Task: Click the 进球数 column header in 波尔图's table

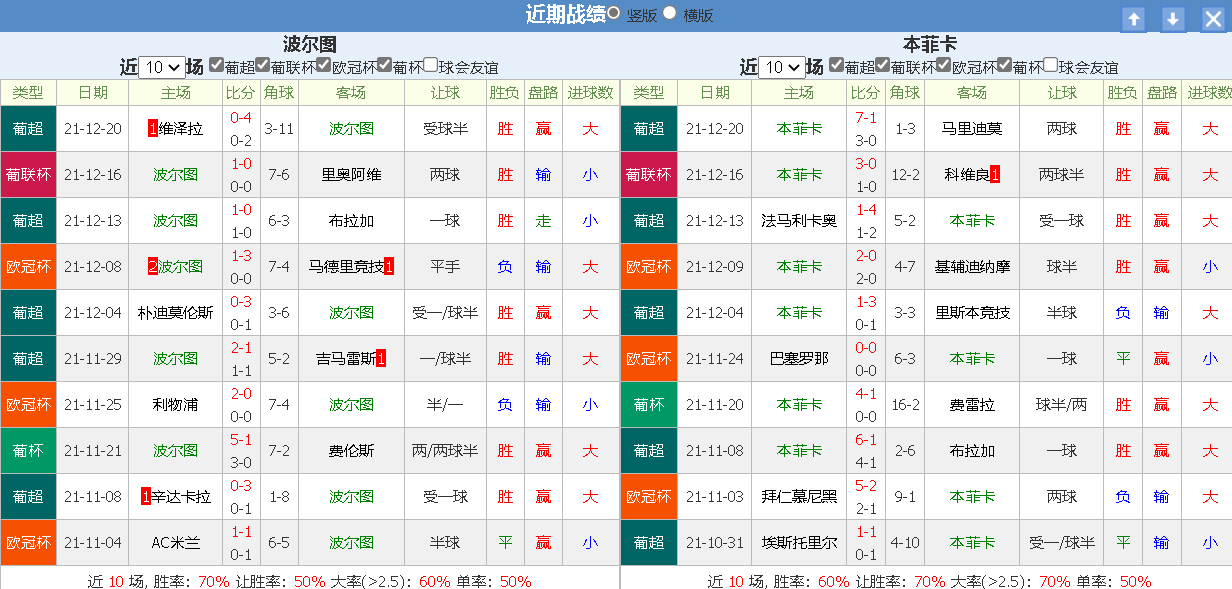Action: 590,93
